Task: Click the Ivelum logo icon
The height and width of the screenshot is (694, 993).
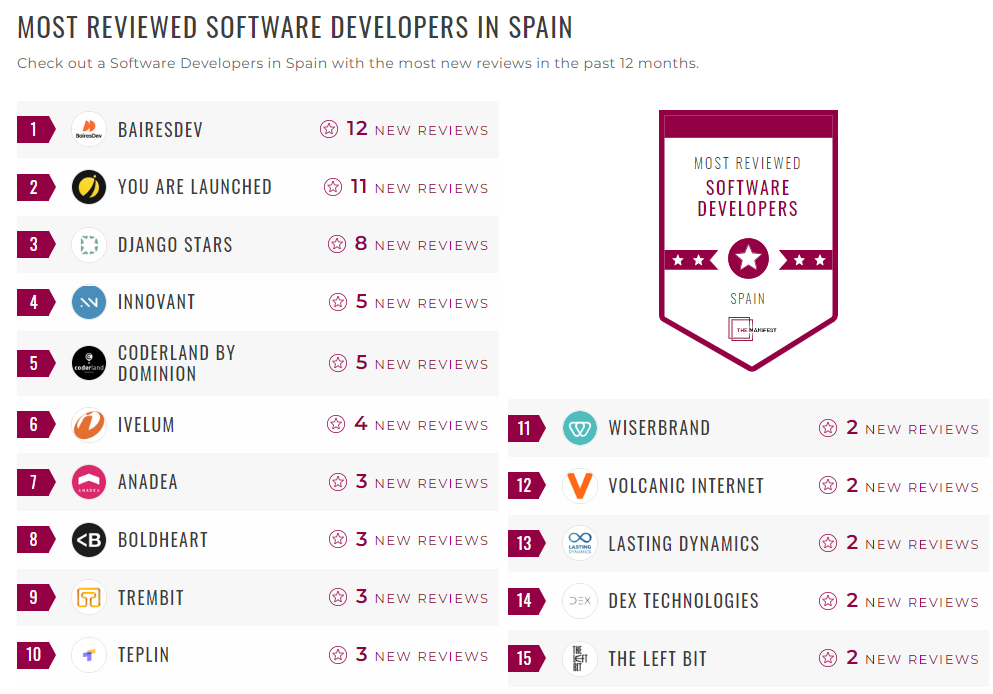Action: 89,424
